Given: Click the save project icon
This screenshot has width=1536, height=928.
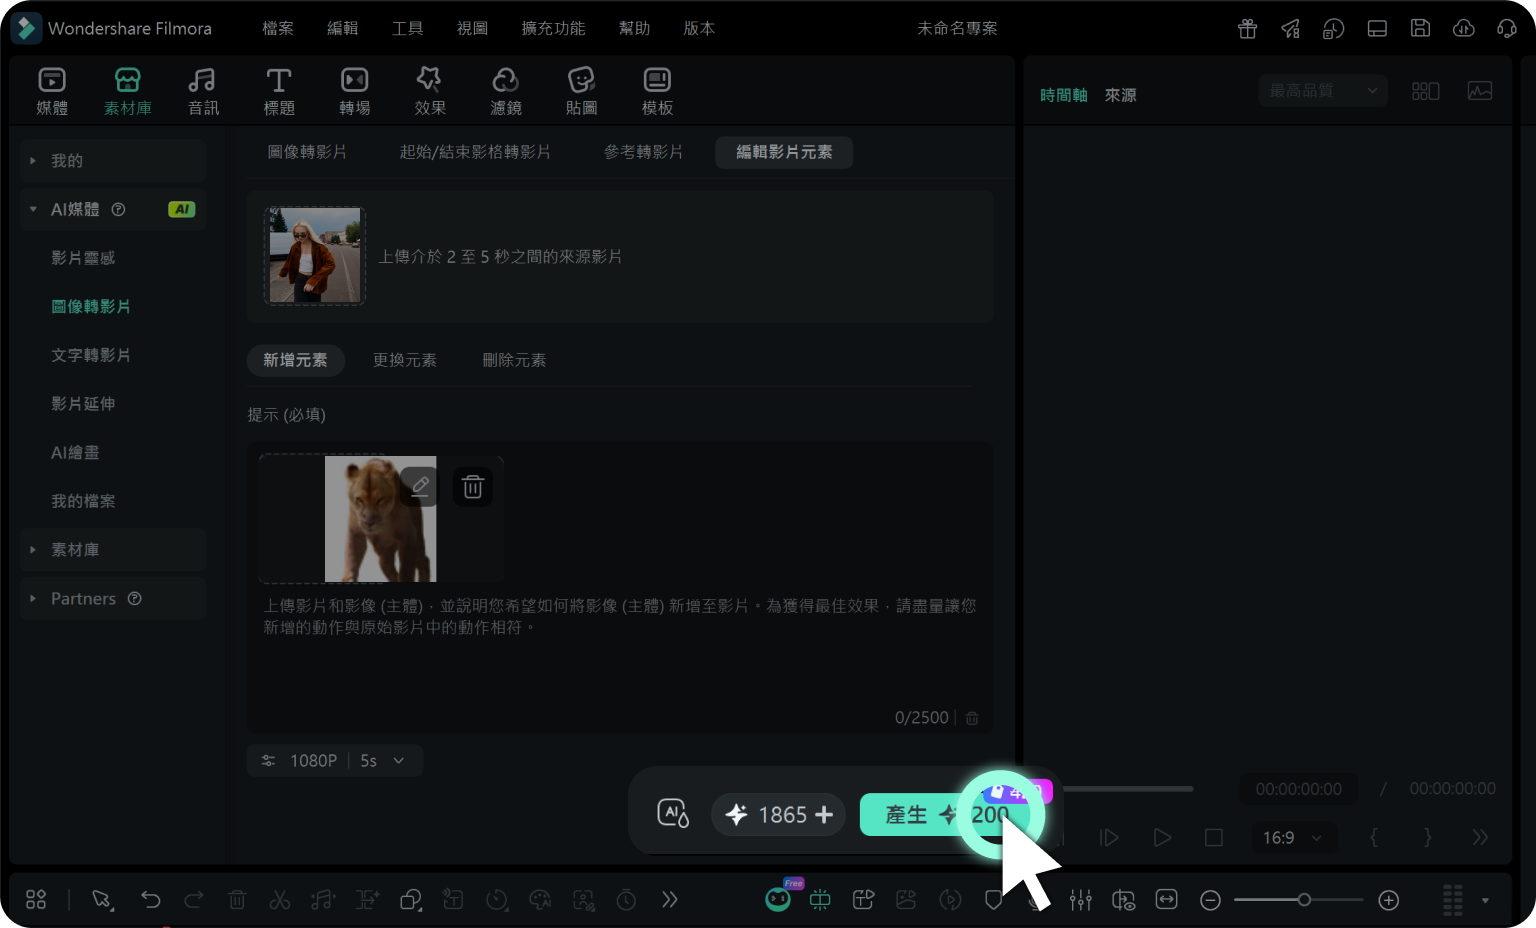Looking at the screenshot, I should [x=1420, y=28].
